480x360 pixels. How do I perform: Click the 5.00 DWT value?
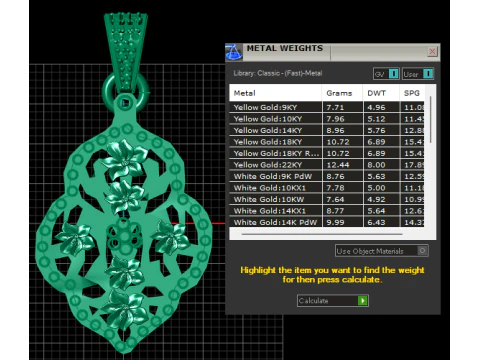point(376,188)
